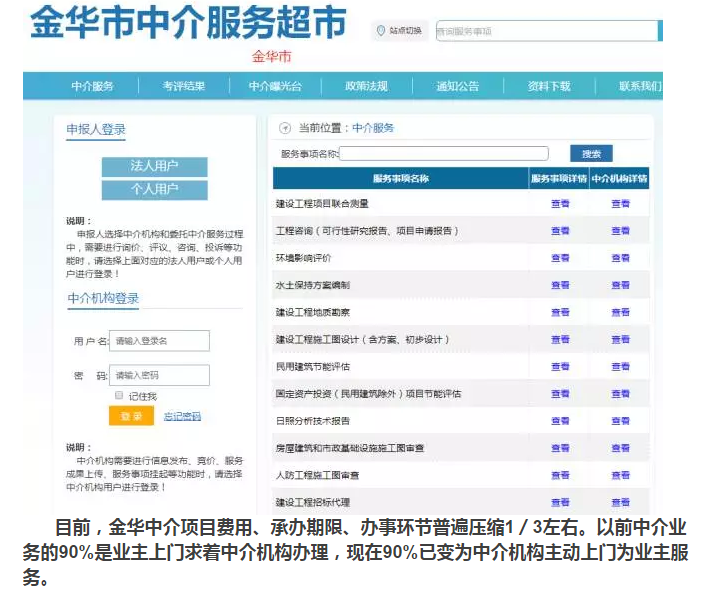Screen dimensions: 710x589
Task: View service details for 环境影响评价
Action: [560, 258]
